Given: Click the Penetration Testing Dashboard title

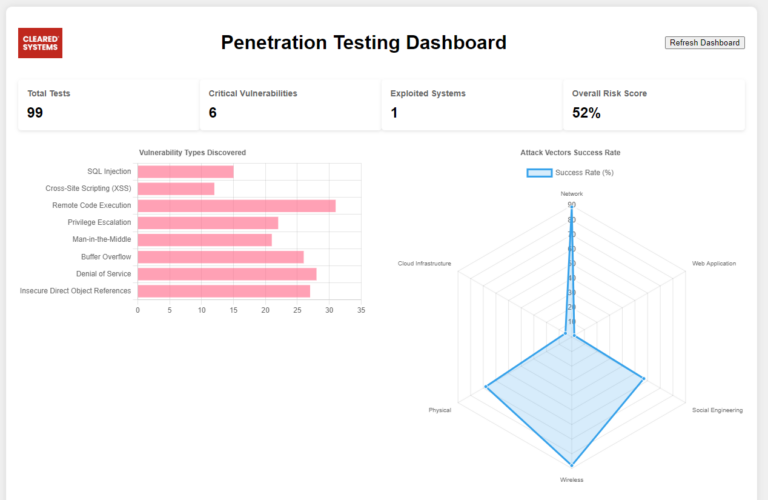Looking at the screenshot, I should [x=363, y=43].
